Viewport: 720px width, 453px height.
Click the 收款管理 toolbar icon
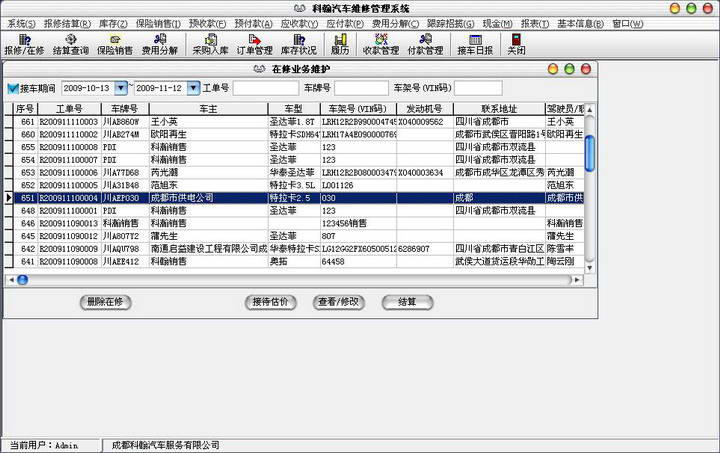point(380,44)
